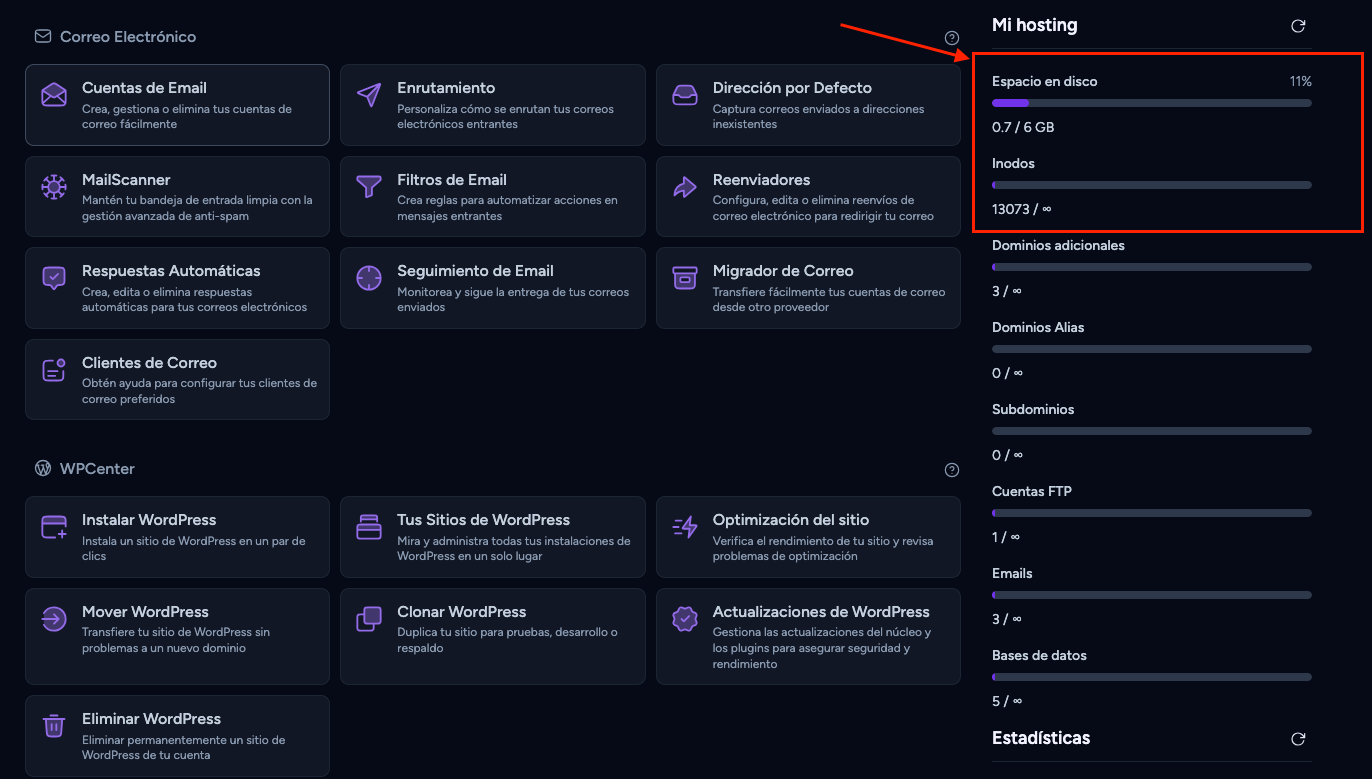Click the Eliminar WordPress trash icon
This screenshot has width=1372, height=779.
point(54,726)
